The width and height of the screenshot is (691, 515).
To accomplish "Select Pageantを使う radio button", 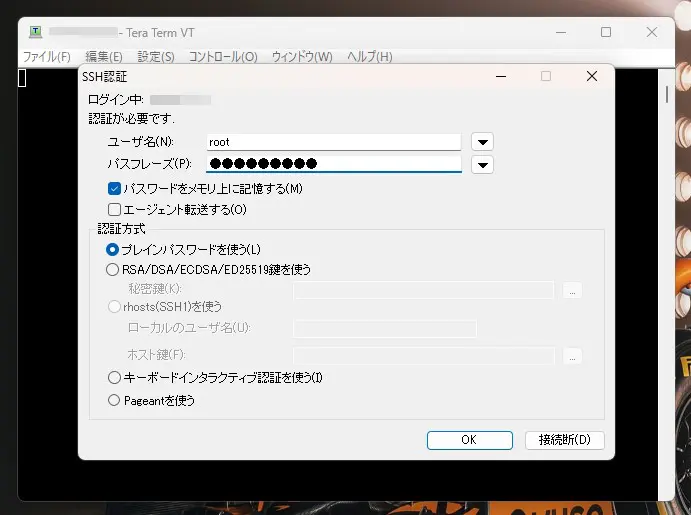I will click(113, 401).
